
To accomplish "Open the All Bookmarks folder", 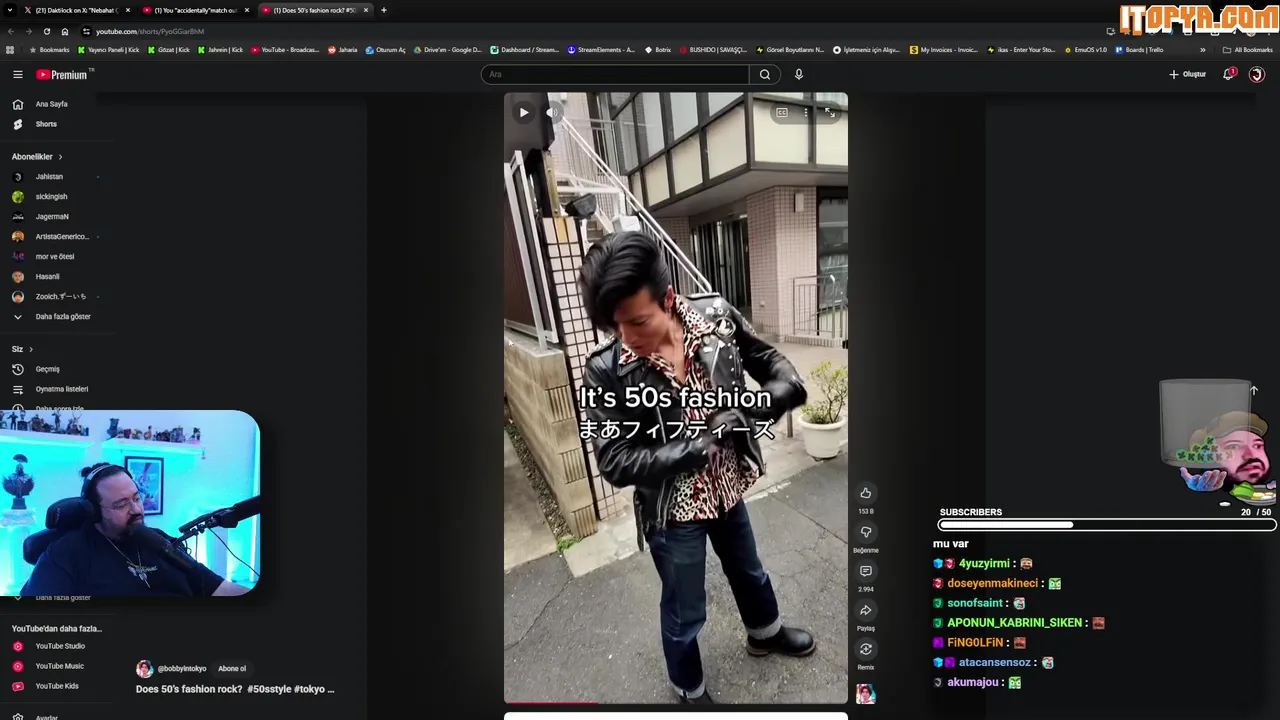I will pyautogui.click(x=1247, y=50).
